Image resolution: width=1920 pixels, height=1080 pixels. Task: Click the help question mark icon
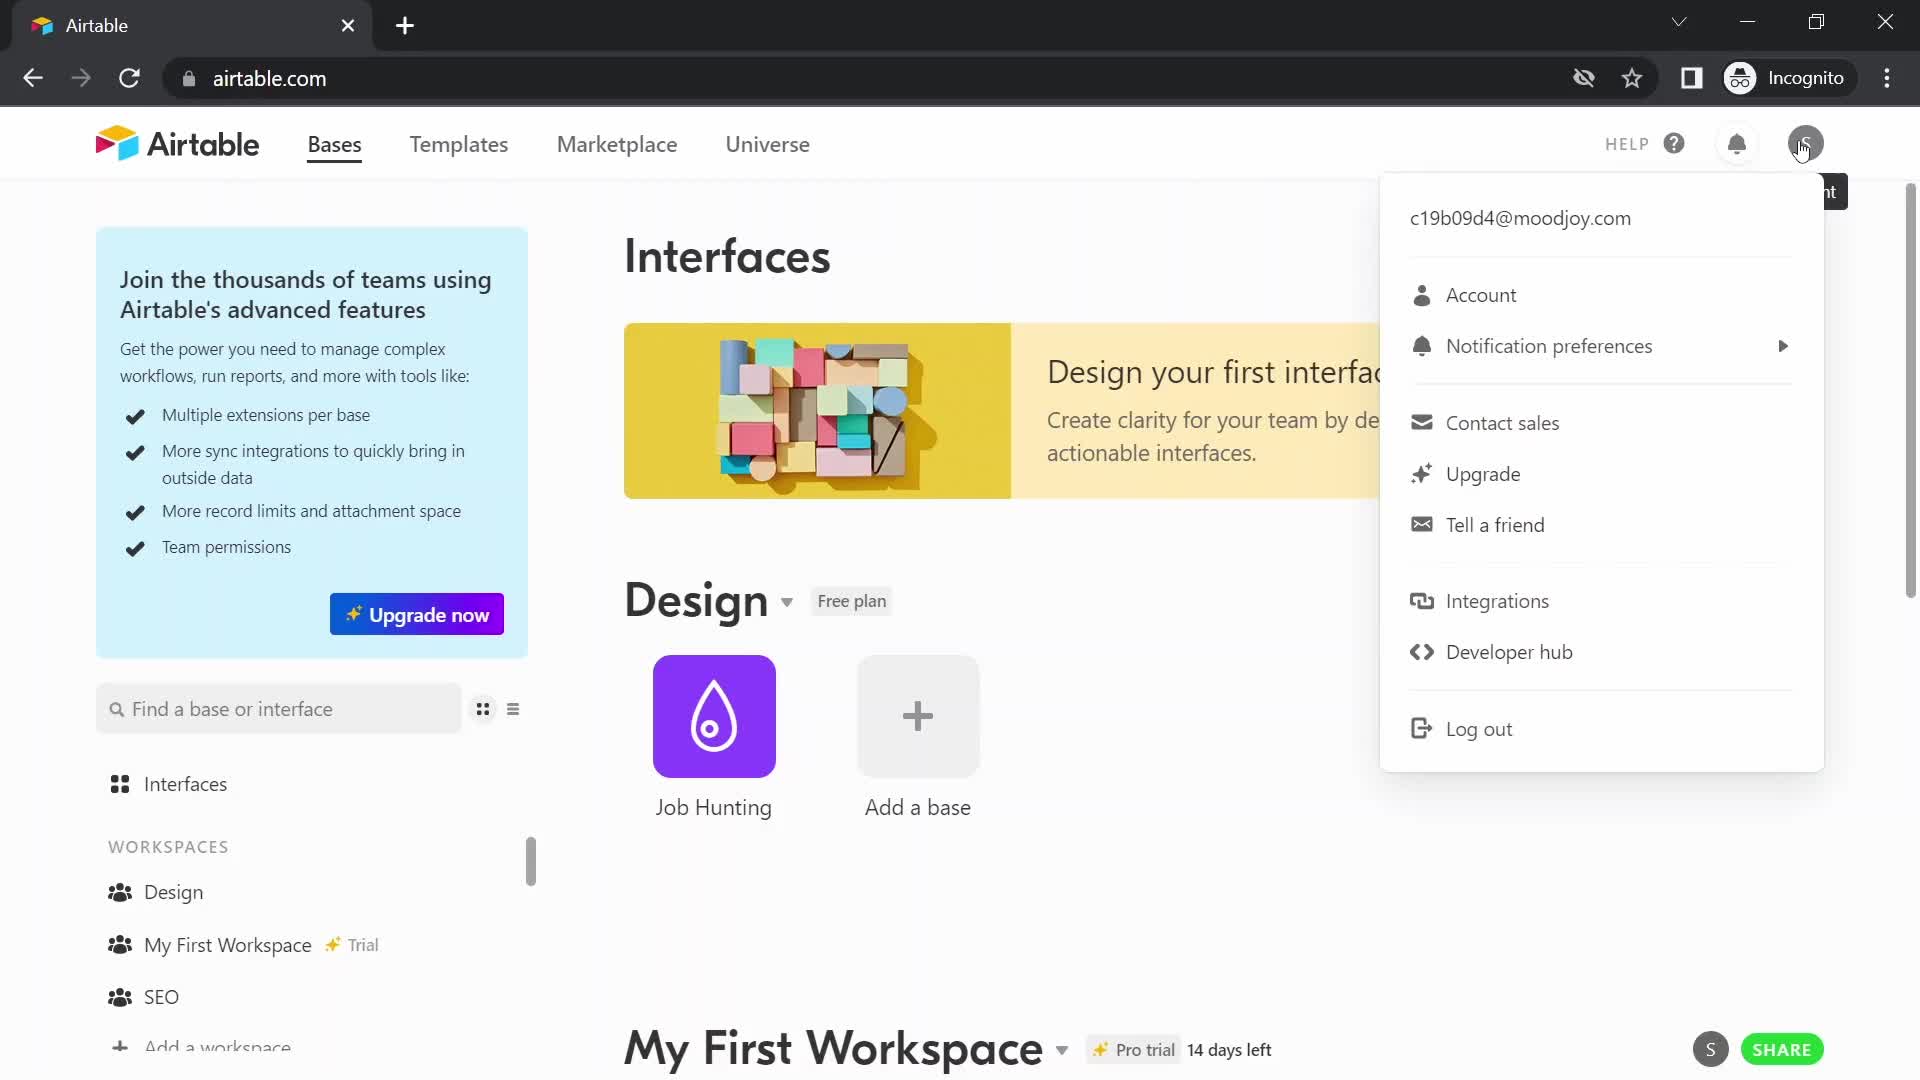[1673, 144]
